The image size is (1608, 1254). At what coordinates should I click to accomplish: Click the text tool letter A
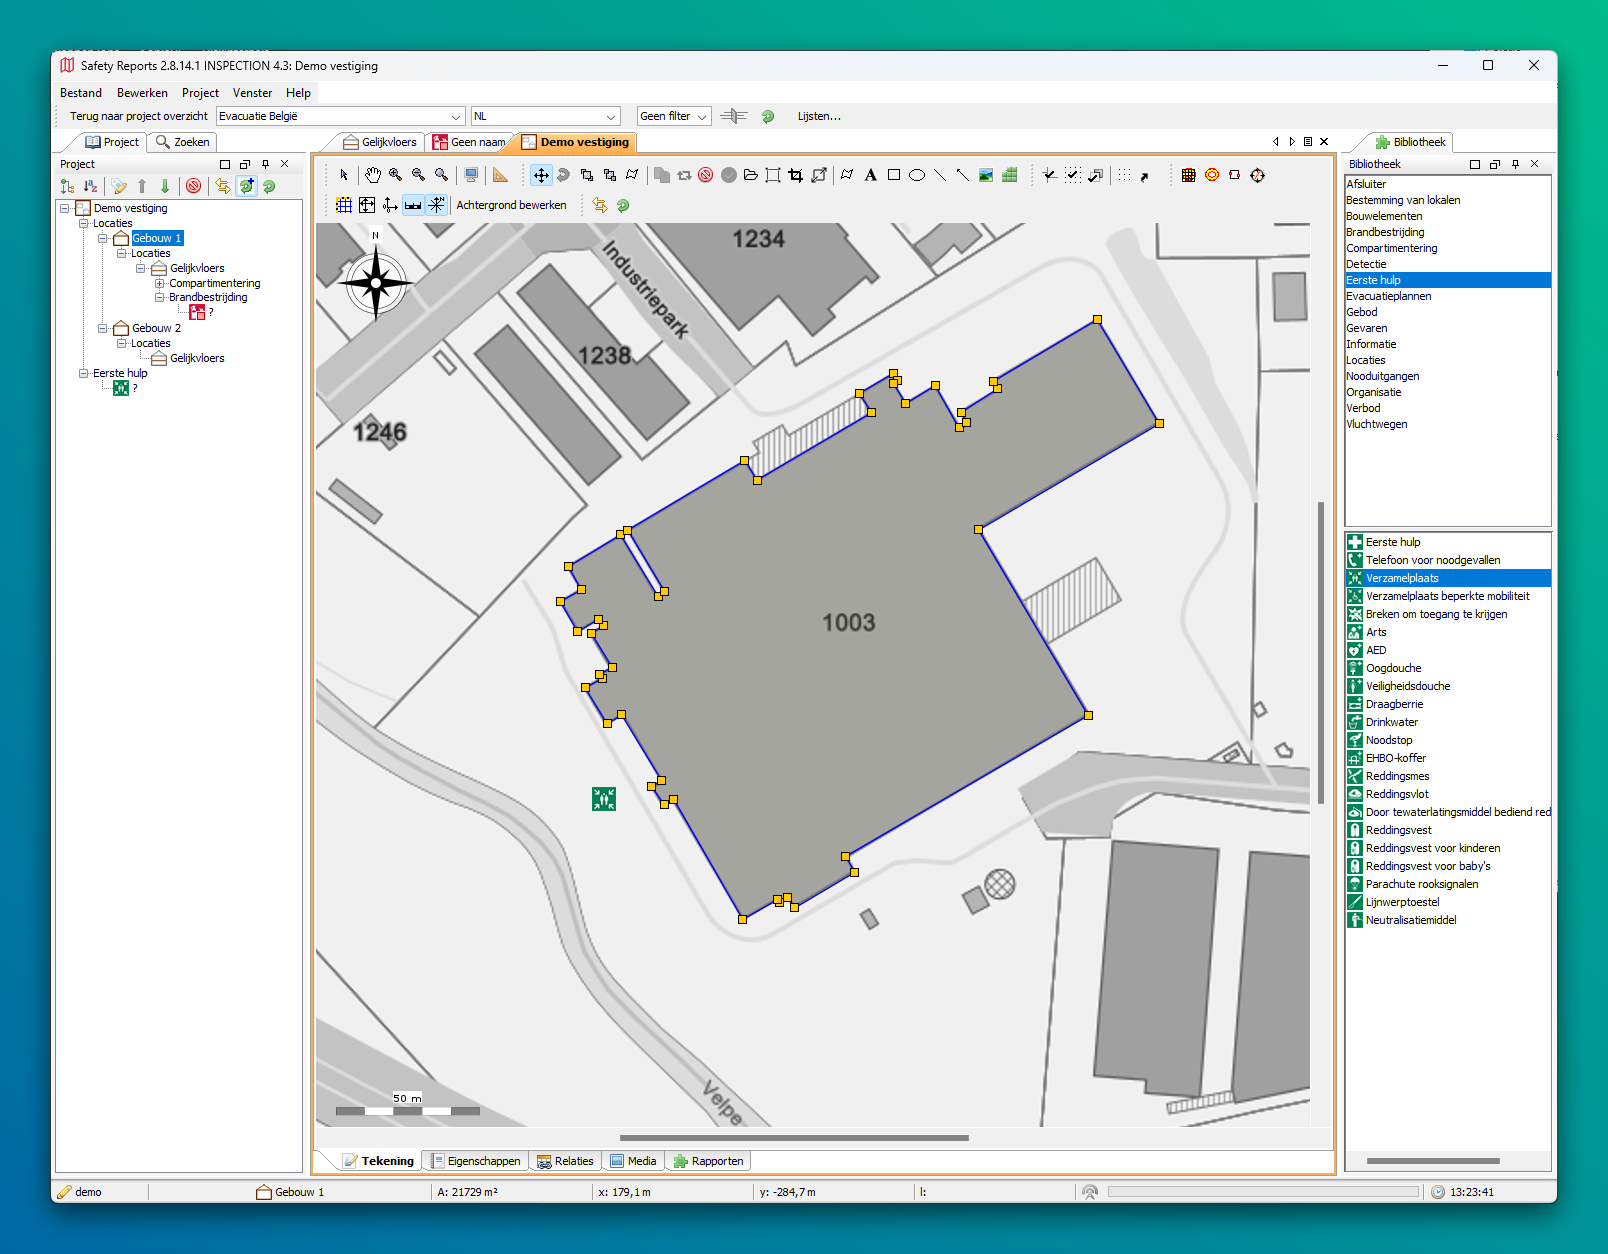click(x=870, y=175)
